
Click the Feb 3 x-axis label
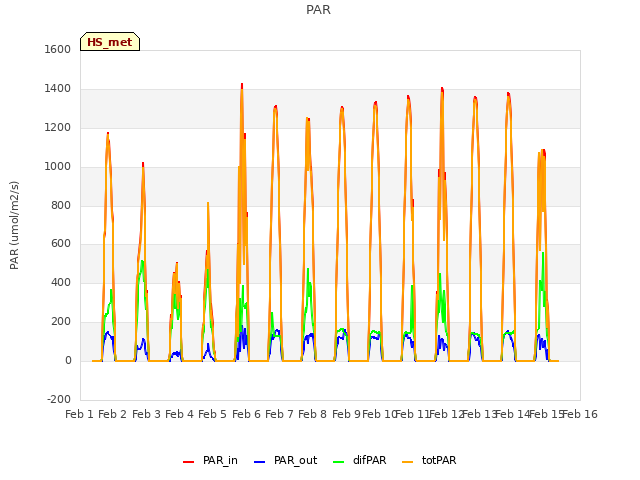147,414
